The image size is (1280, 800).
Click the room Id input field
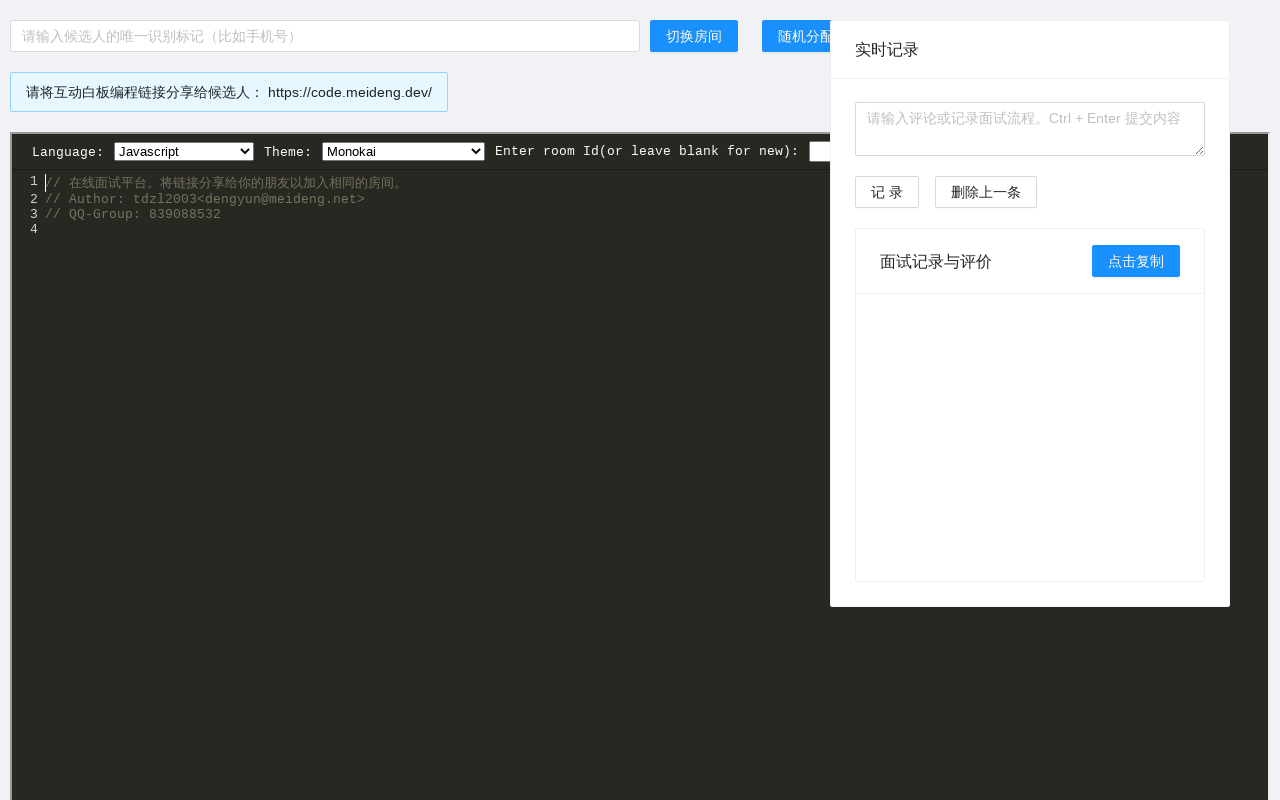[x=819, y=151]
